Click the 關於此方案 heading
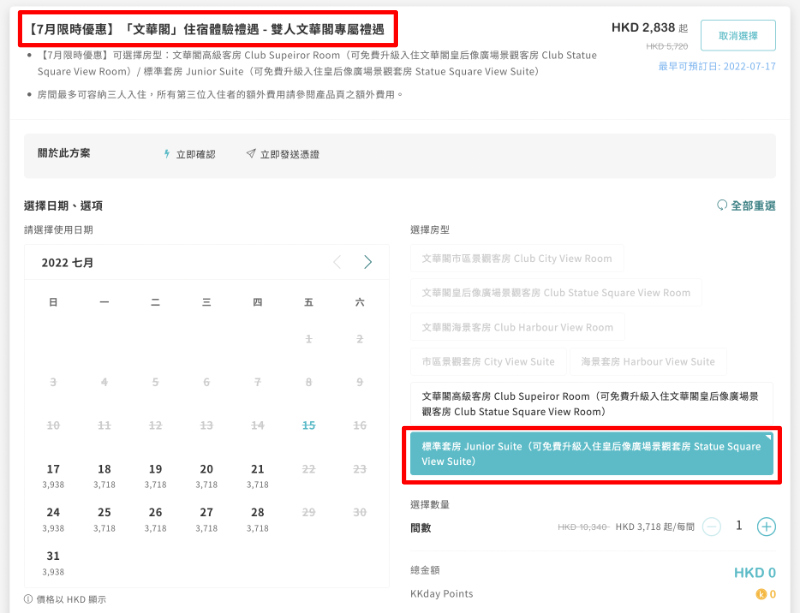The image size is (800, 613). (64, 153)
